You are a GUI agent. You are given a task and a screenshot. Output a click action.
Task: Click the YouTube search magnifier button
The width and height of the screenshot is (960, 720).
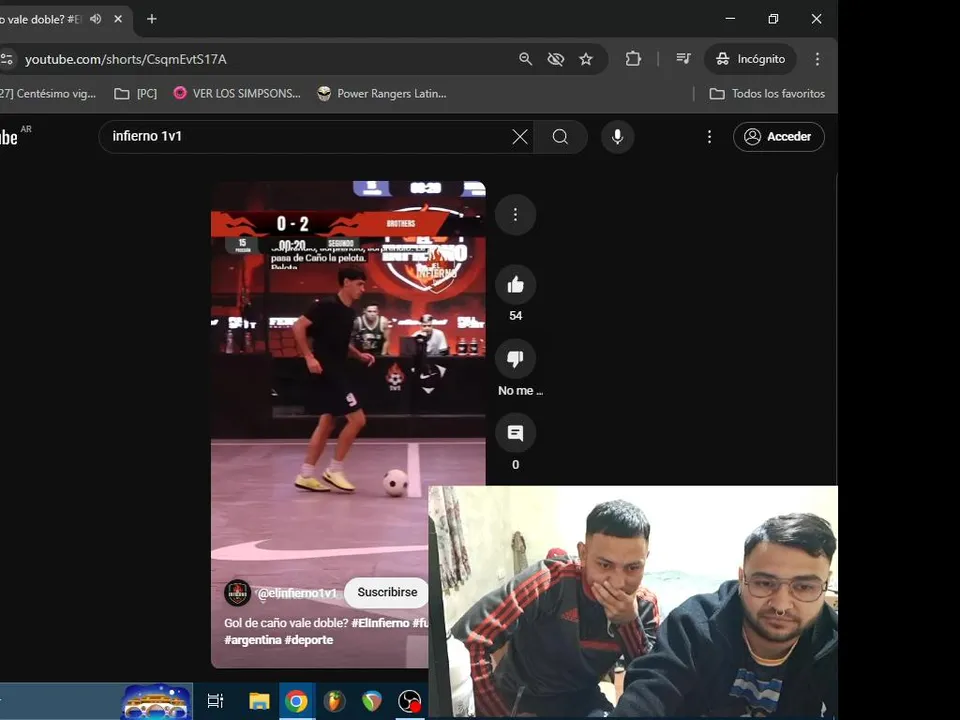pos(560,137)
